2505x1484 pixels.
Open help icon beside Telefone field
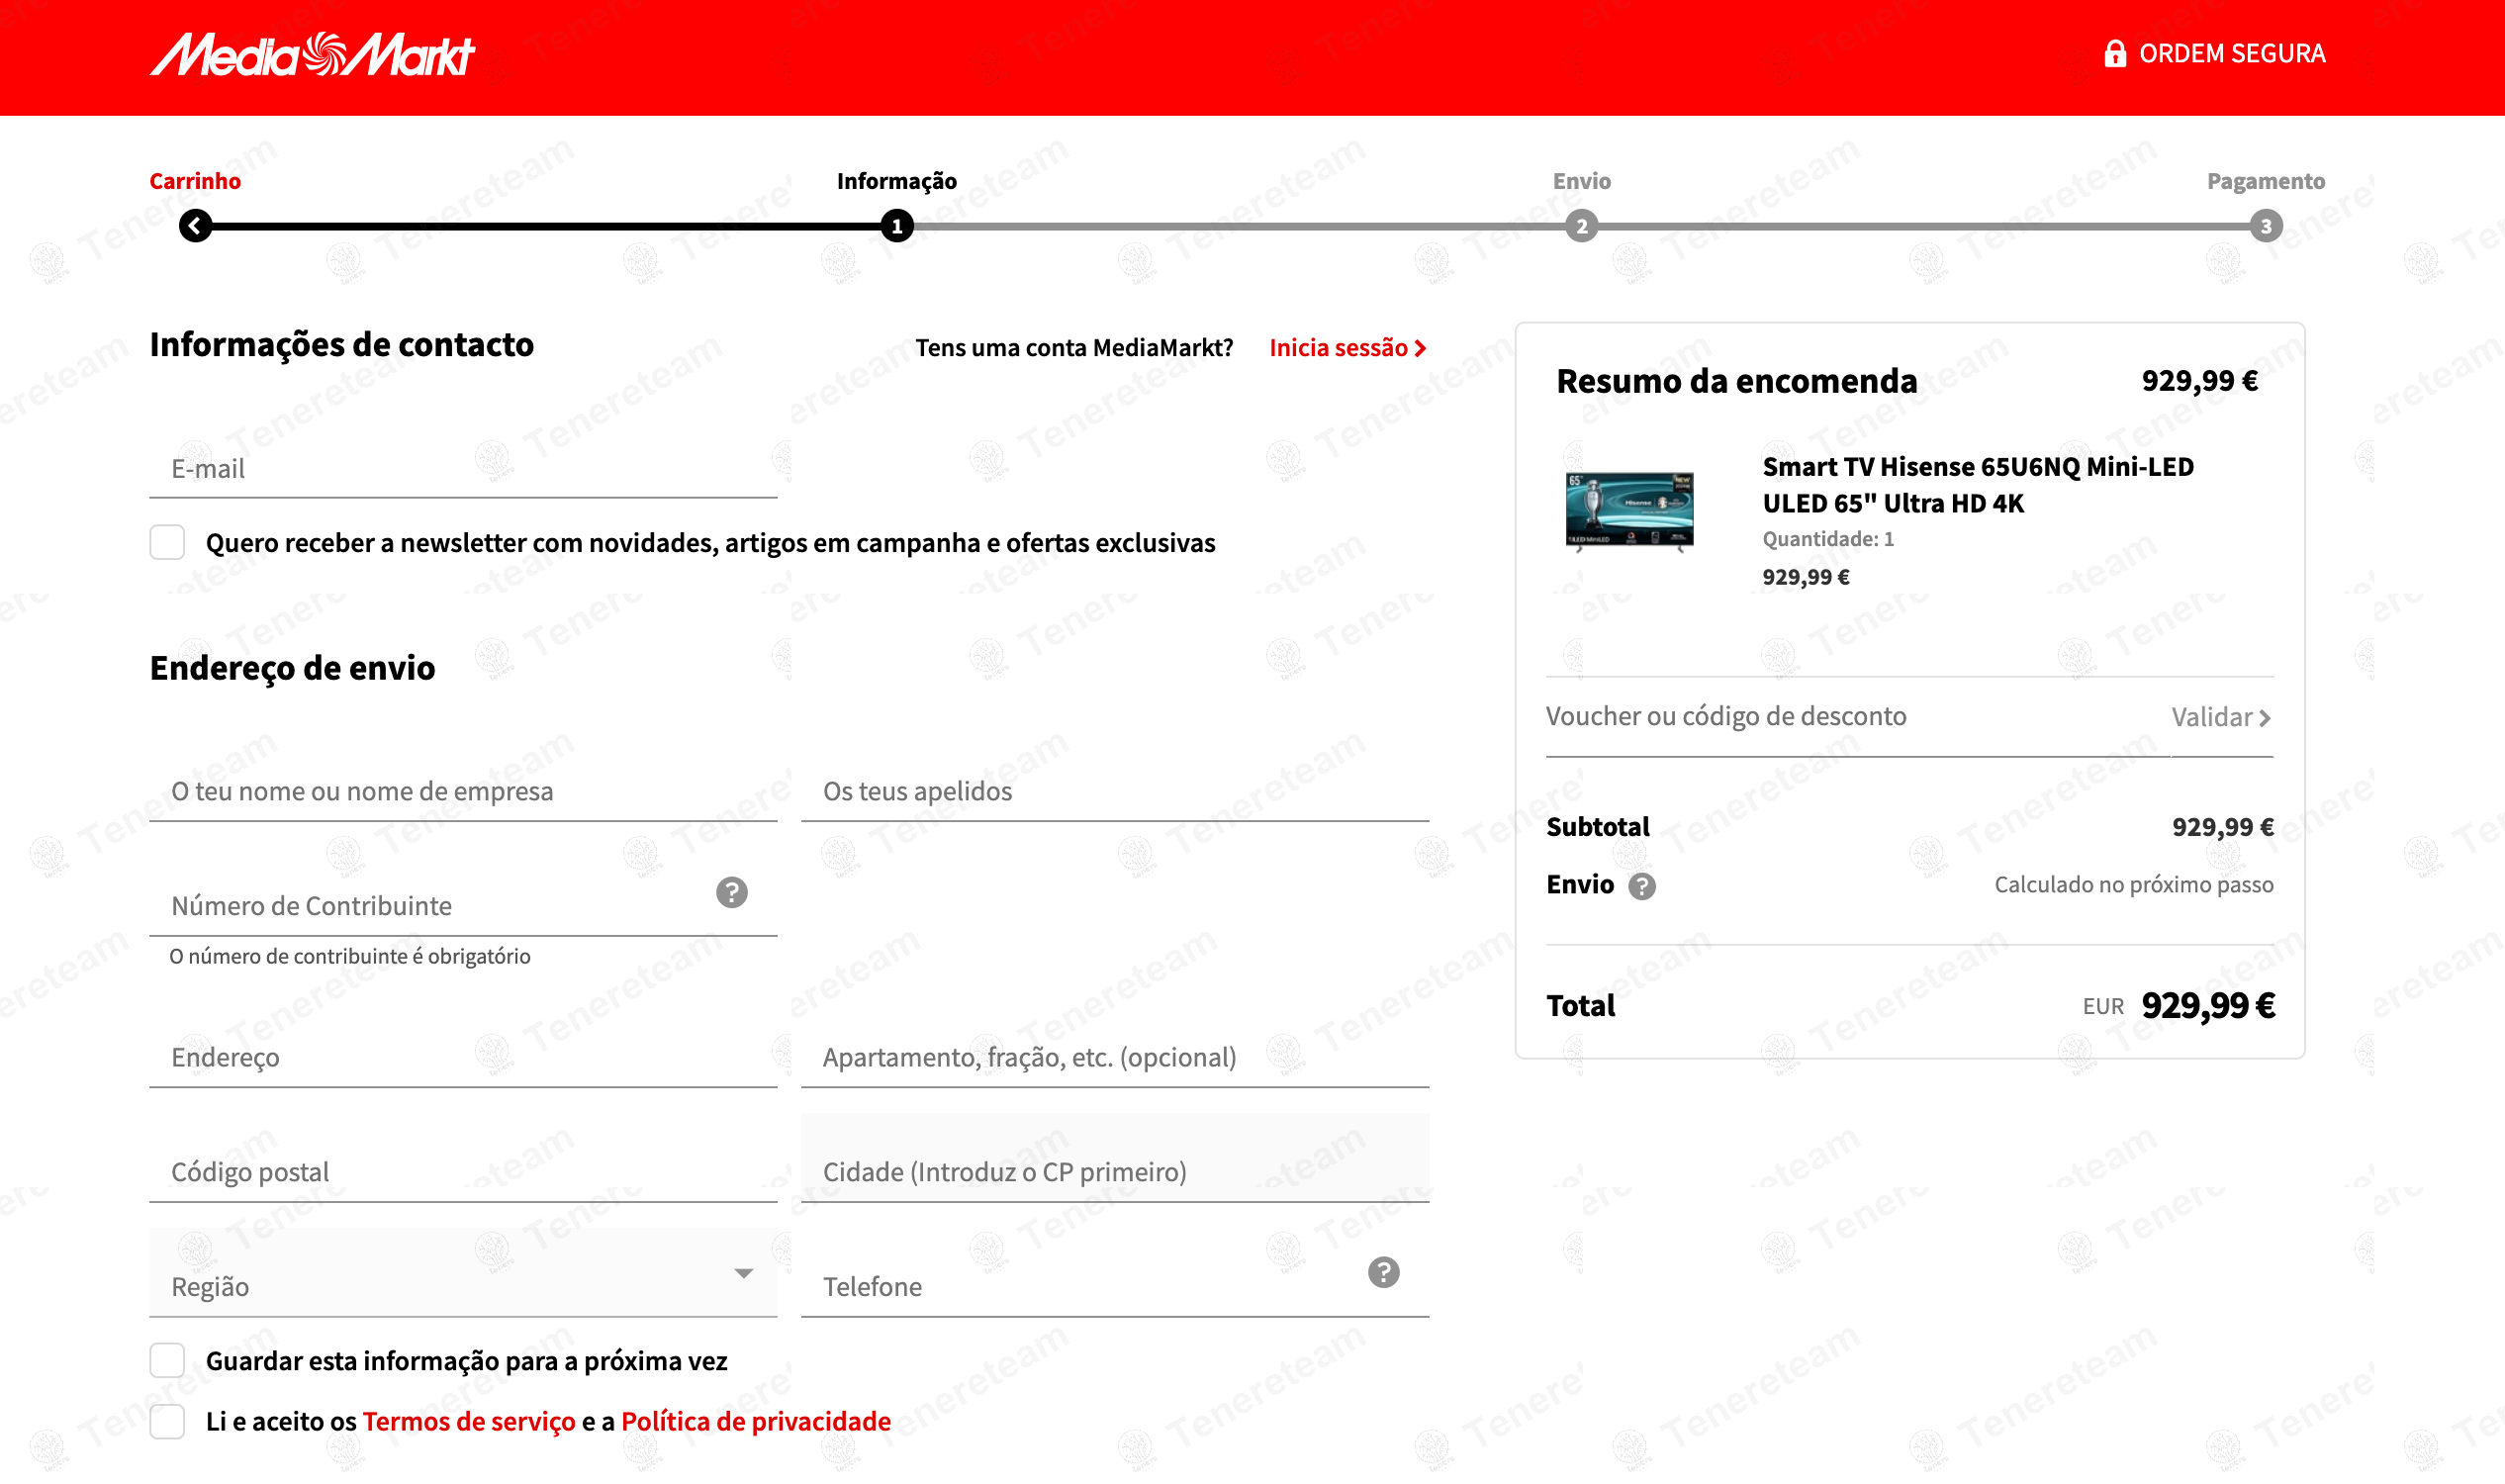coord(1383,1272)
